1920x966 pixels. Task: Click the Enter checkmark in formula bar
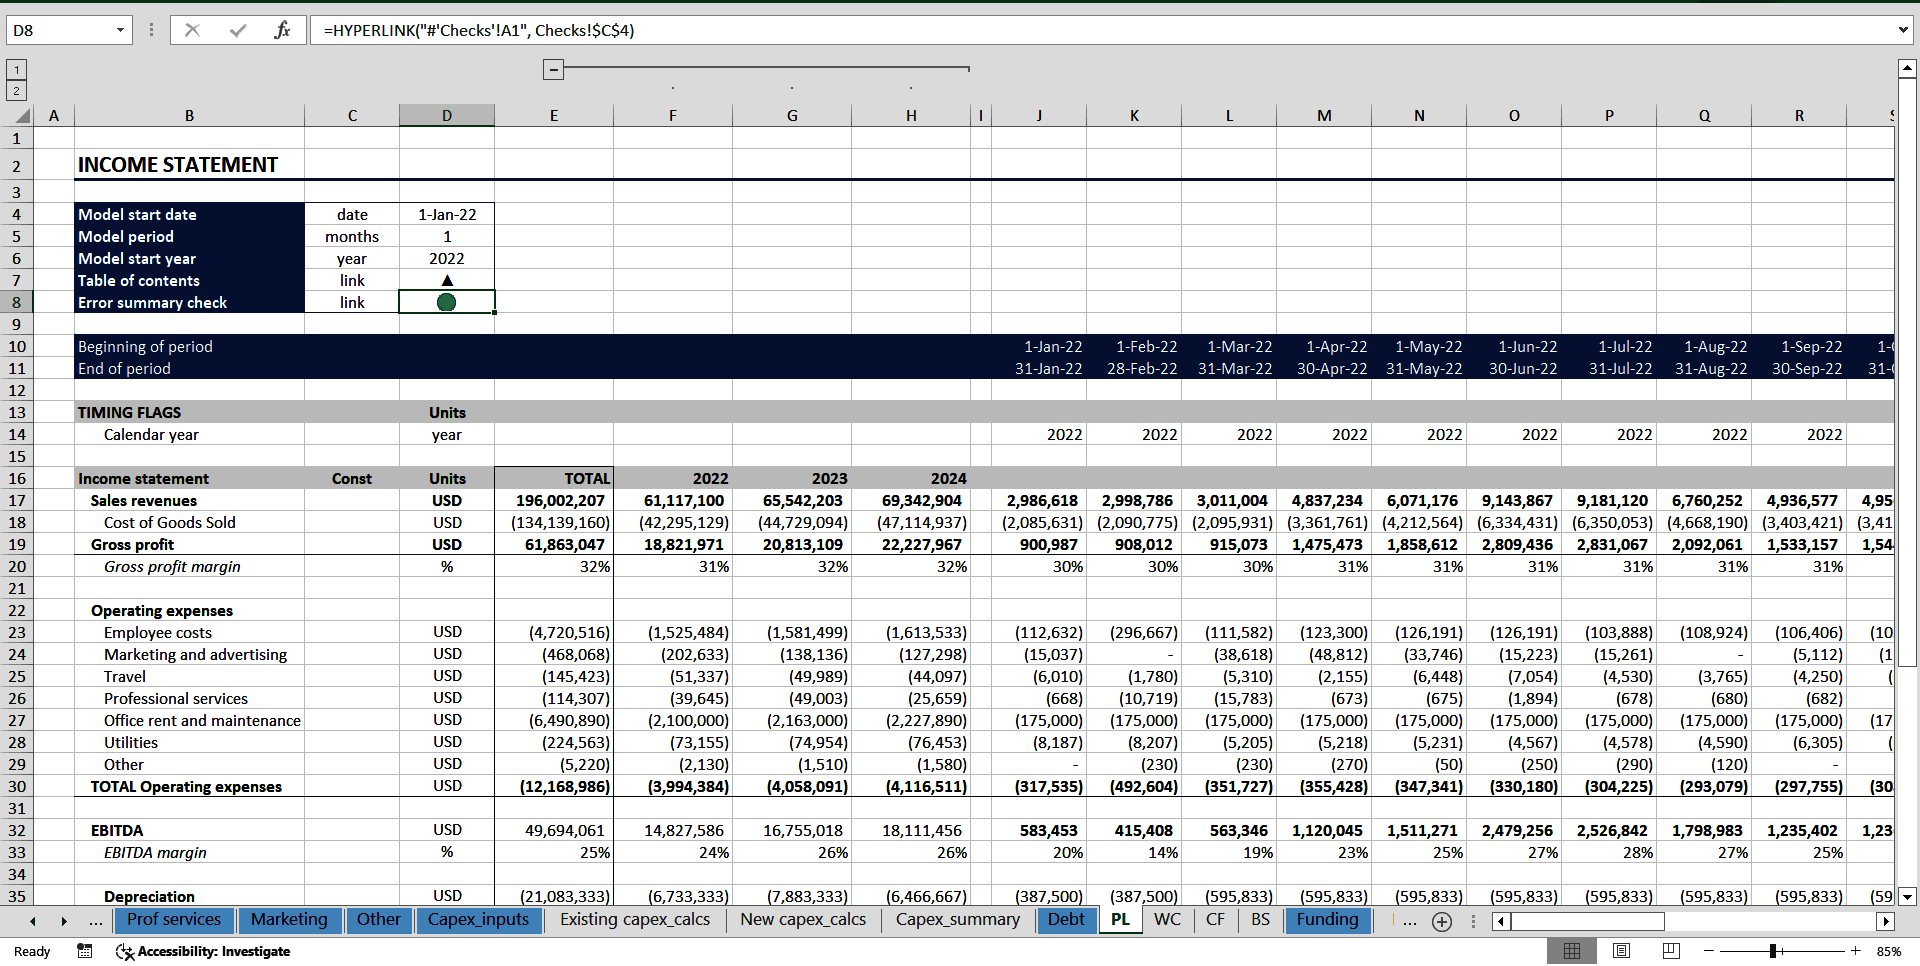click(237, 30)
